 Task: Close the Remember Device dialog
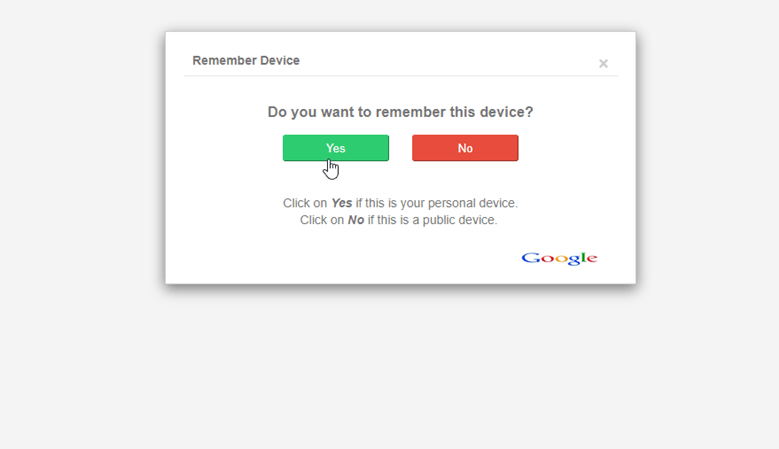click(603, 64)
